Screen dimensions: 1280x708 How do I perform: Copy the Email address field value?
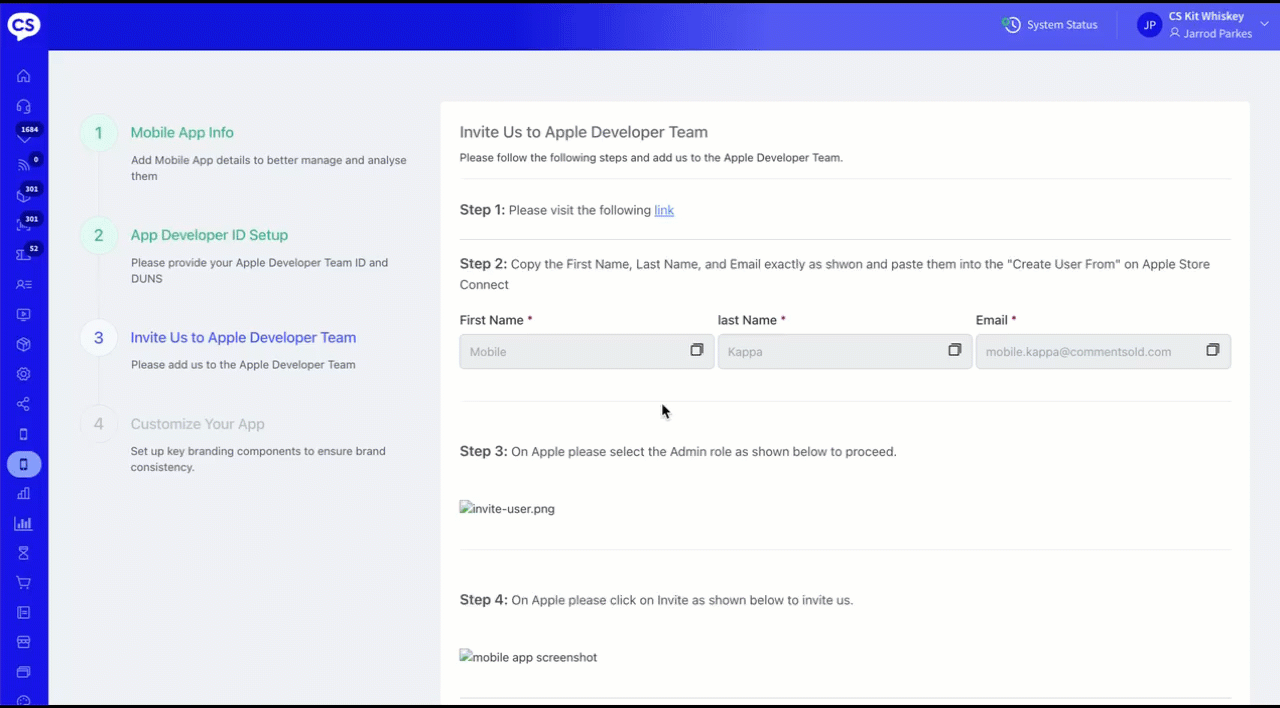[1213, 350]
